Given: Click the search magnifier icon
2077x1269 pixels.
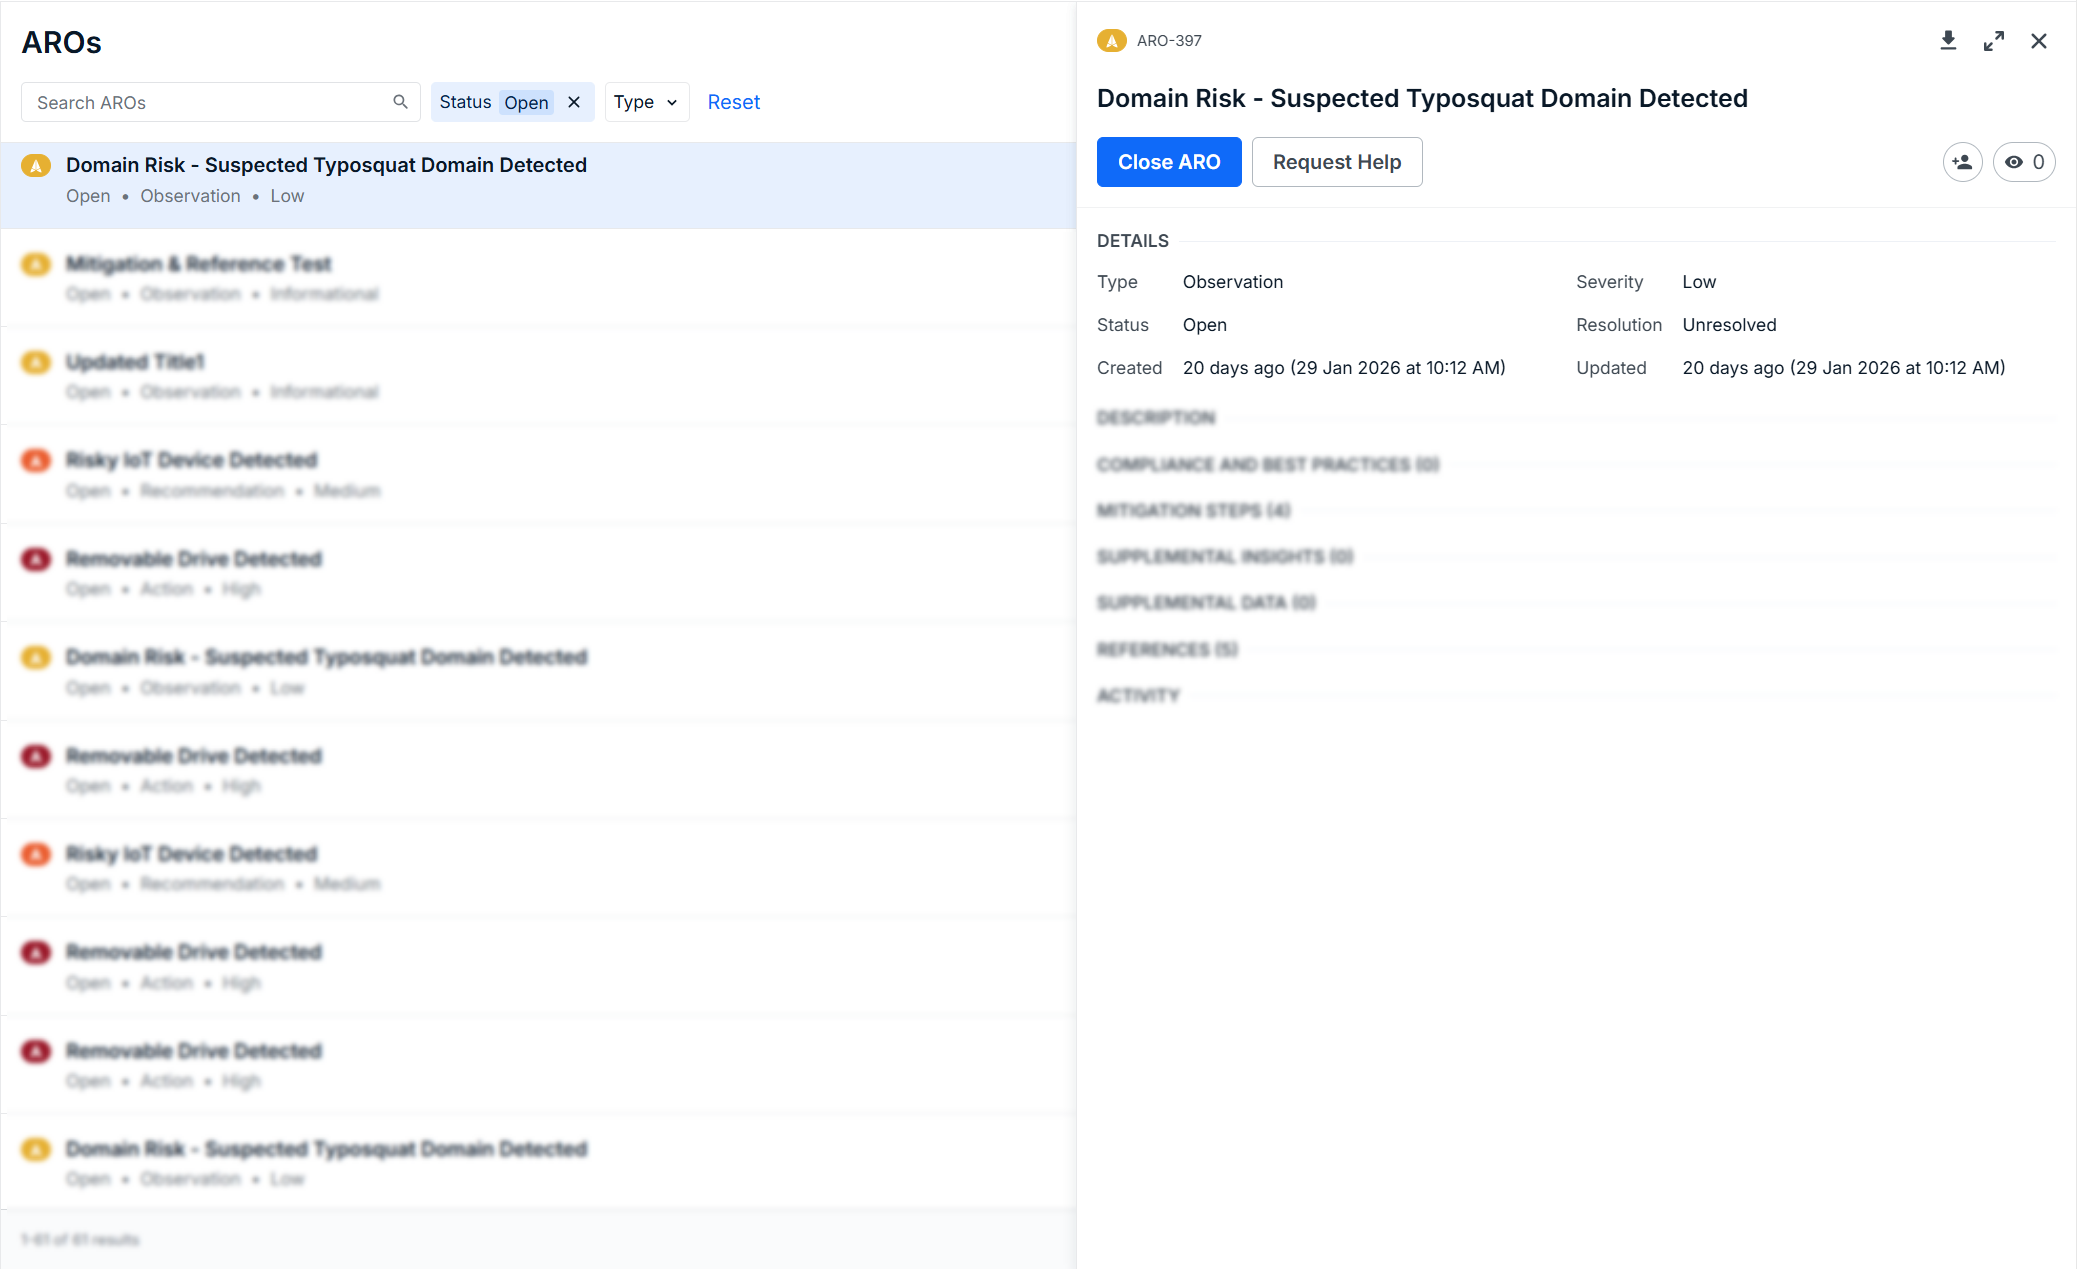Looking at the screenshot, I should tap(400, 102).
